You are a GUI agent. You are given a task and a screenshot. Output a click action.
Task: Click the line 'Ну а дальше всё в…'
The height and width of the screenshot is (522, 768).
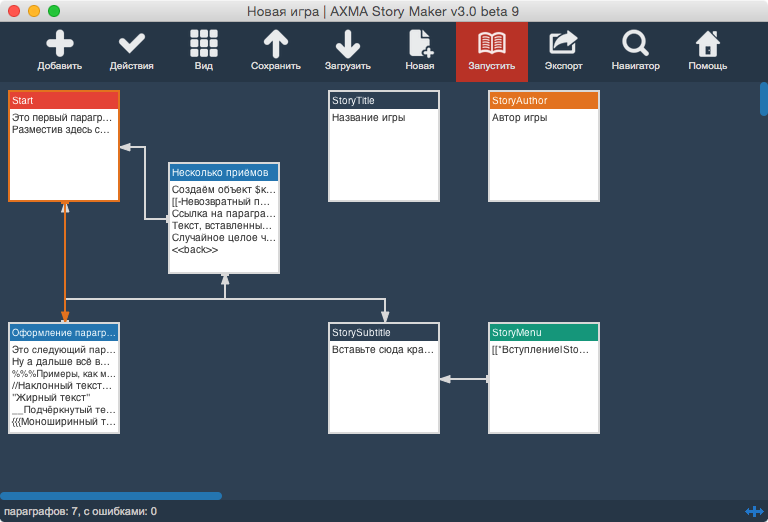point(61,361)
